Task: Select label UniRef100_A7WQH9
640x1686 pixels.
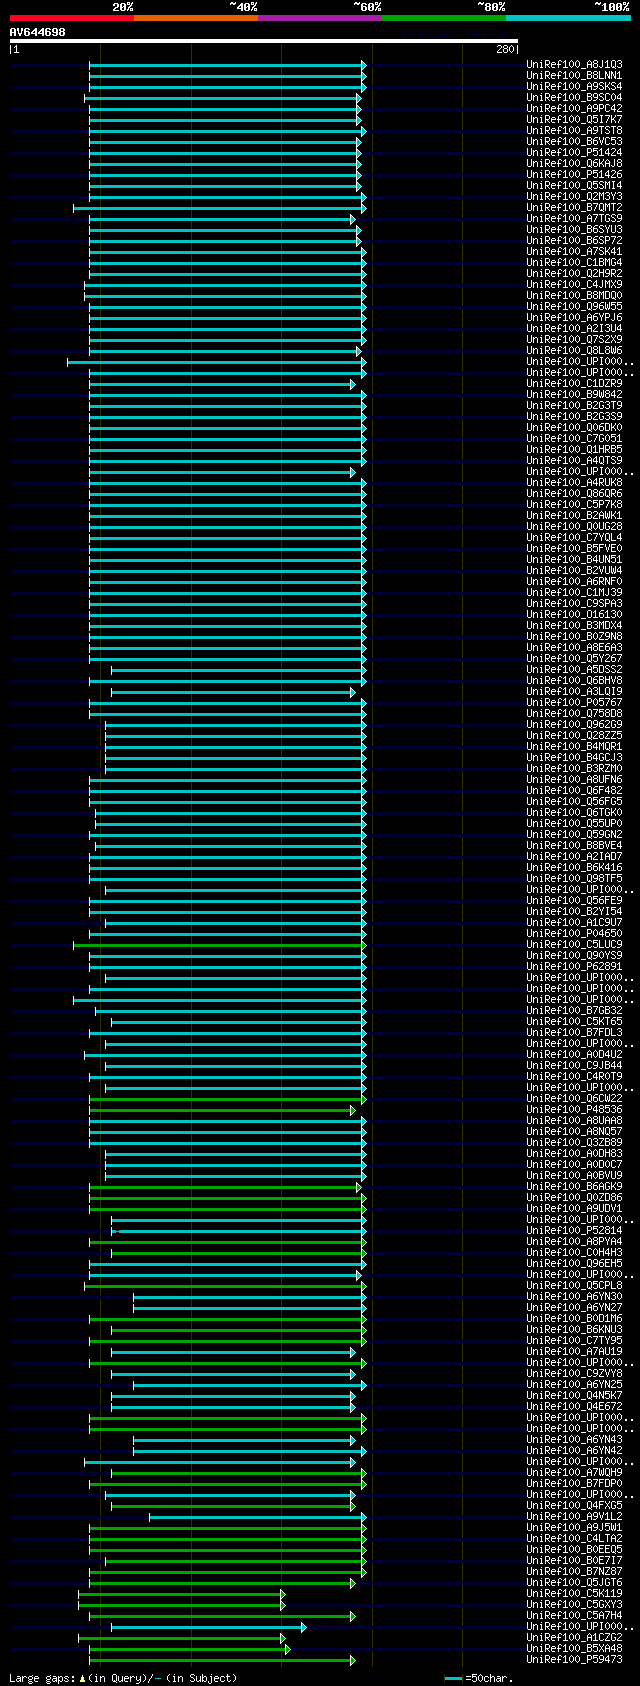Action: [x=574, y=1473]
